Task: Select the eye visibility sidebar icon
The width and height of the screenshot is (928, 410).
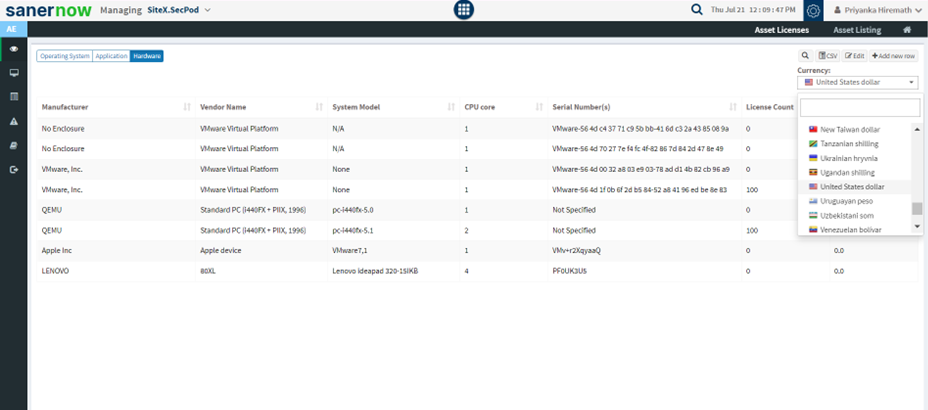Action: (x=14, y=49)
